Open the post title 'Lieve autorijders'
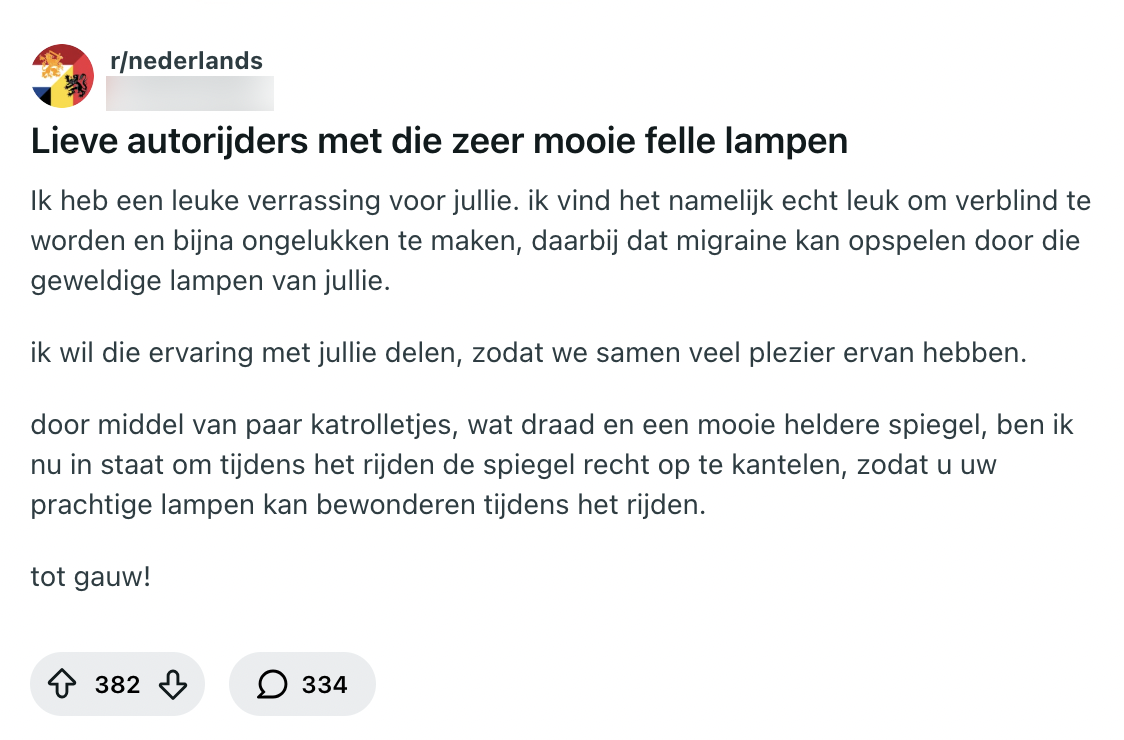This screenshot has height=740, width=1124. pyautogui.click(x=439, y=141)
